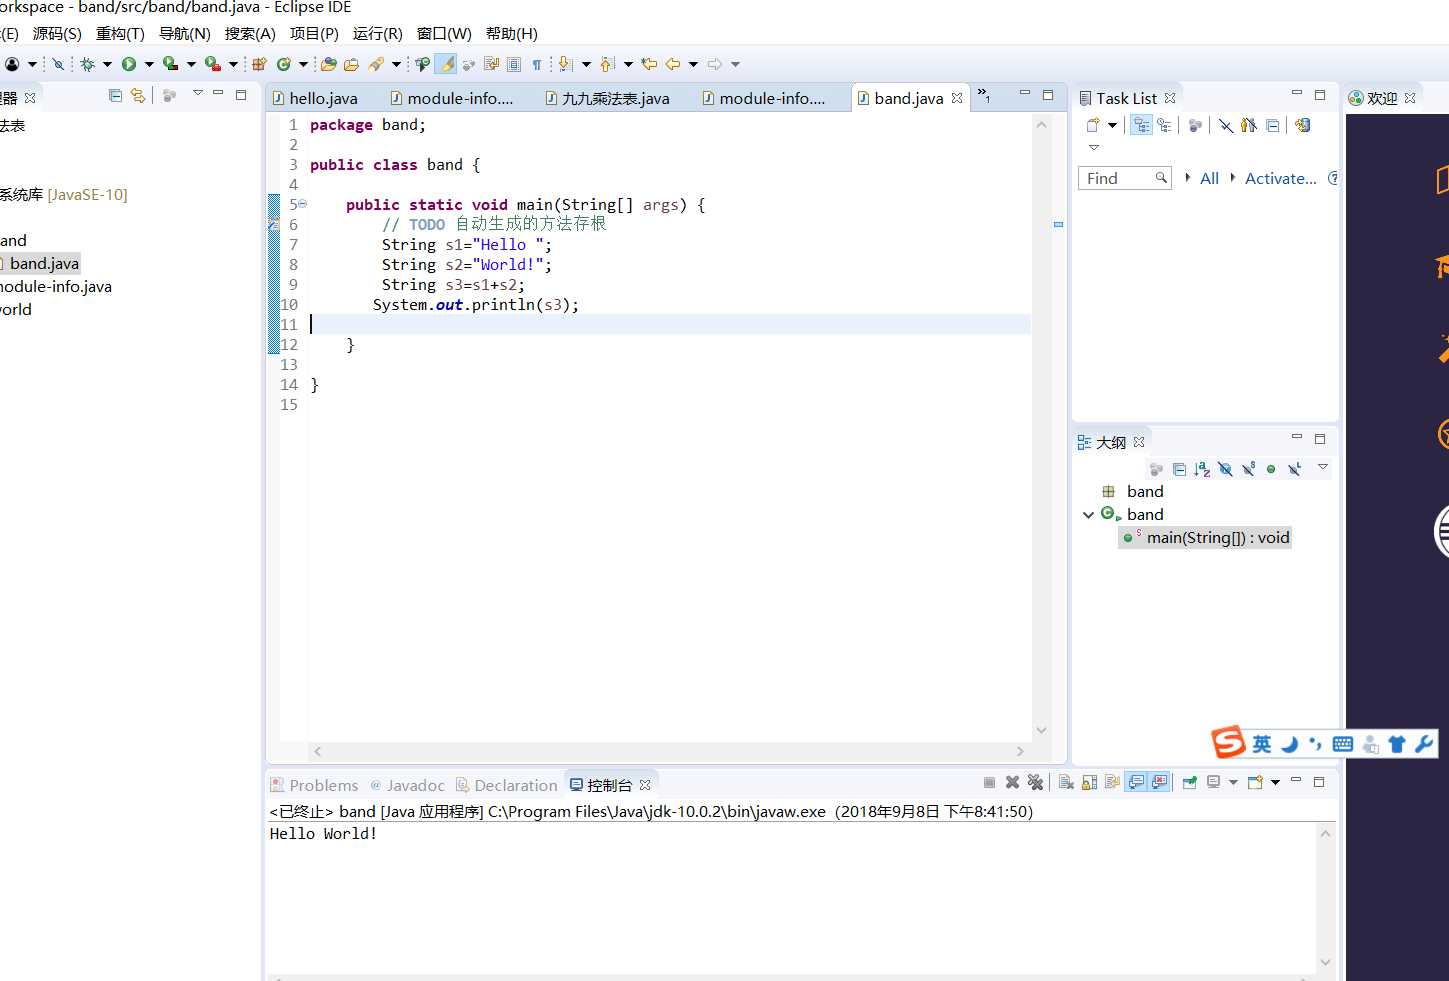Click Sogou IME wrench settings icon
Viewport: 1449px width, 981px height.
coord(1424,743)
